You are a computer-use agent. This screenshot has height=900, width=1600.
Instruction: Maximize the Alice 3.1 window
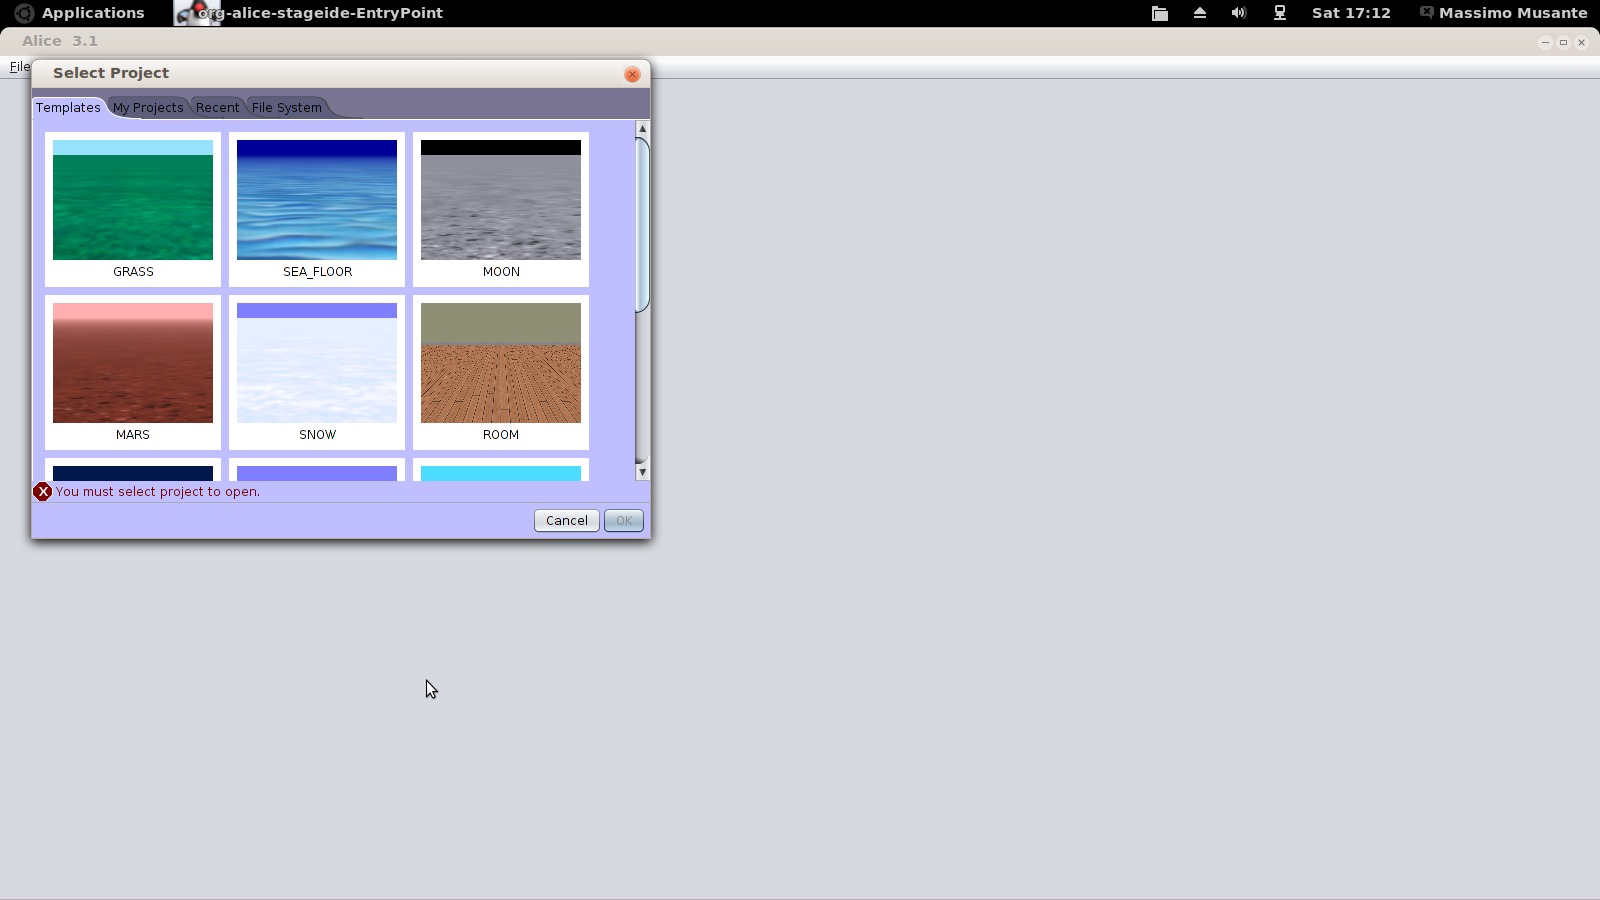[x=1563, y=42]
